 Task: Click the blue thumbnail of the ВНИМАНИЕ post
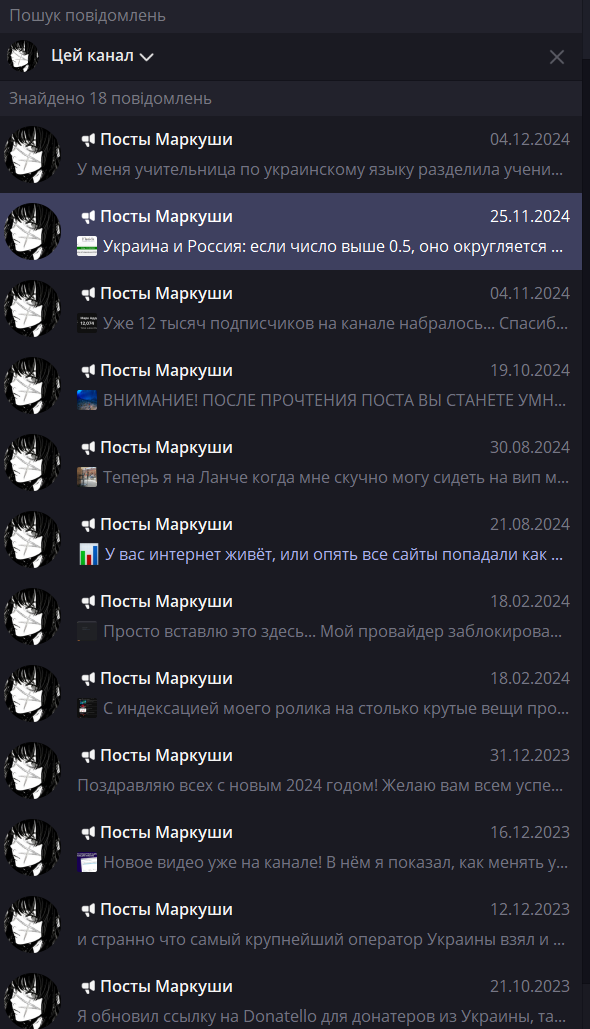coord(87,400)
